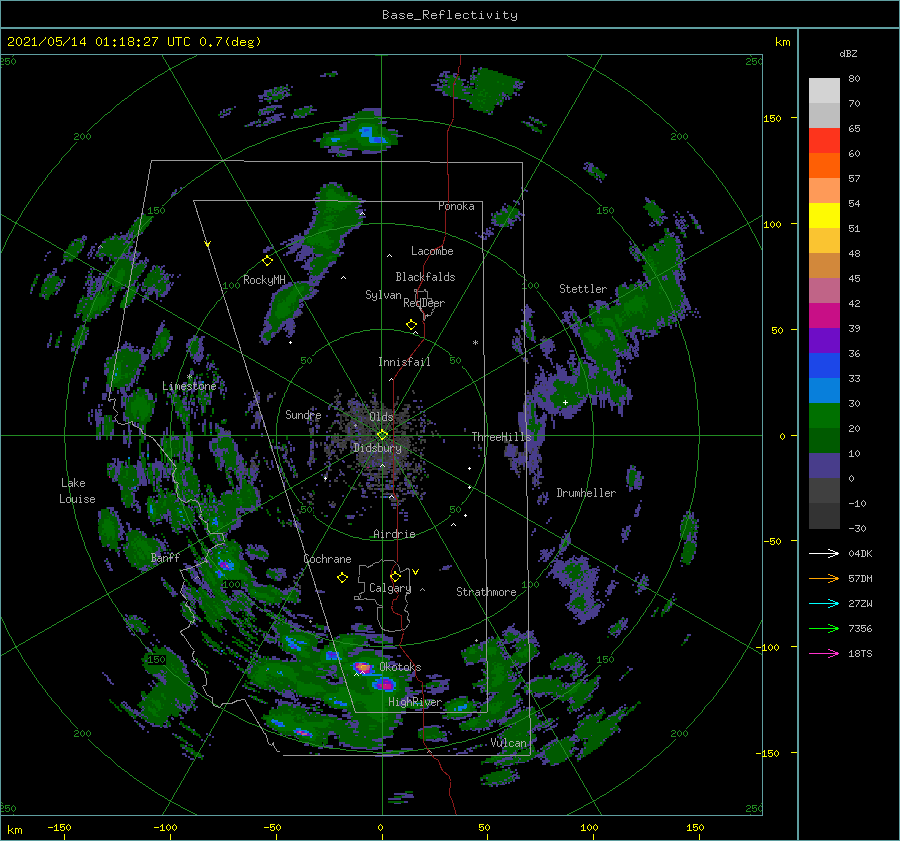Click the magenta 18TS arrow symbol
The width and height of the screenshot is (900, 841).
tap(824, 653)
